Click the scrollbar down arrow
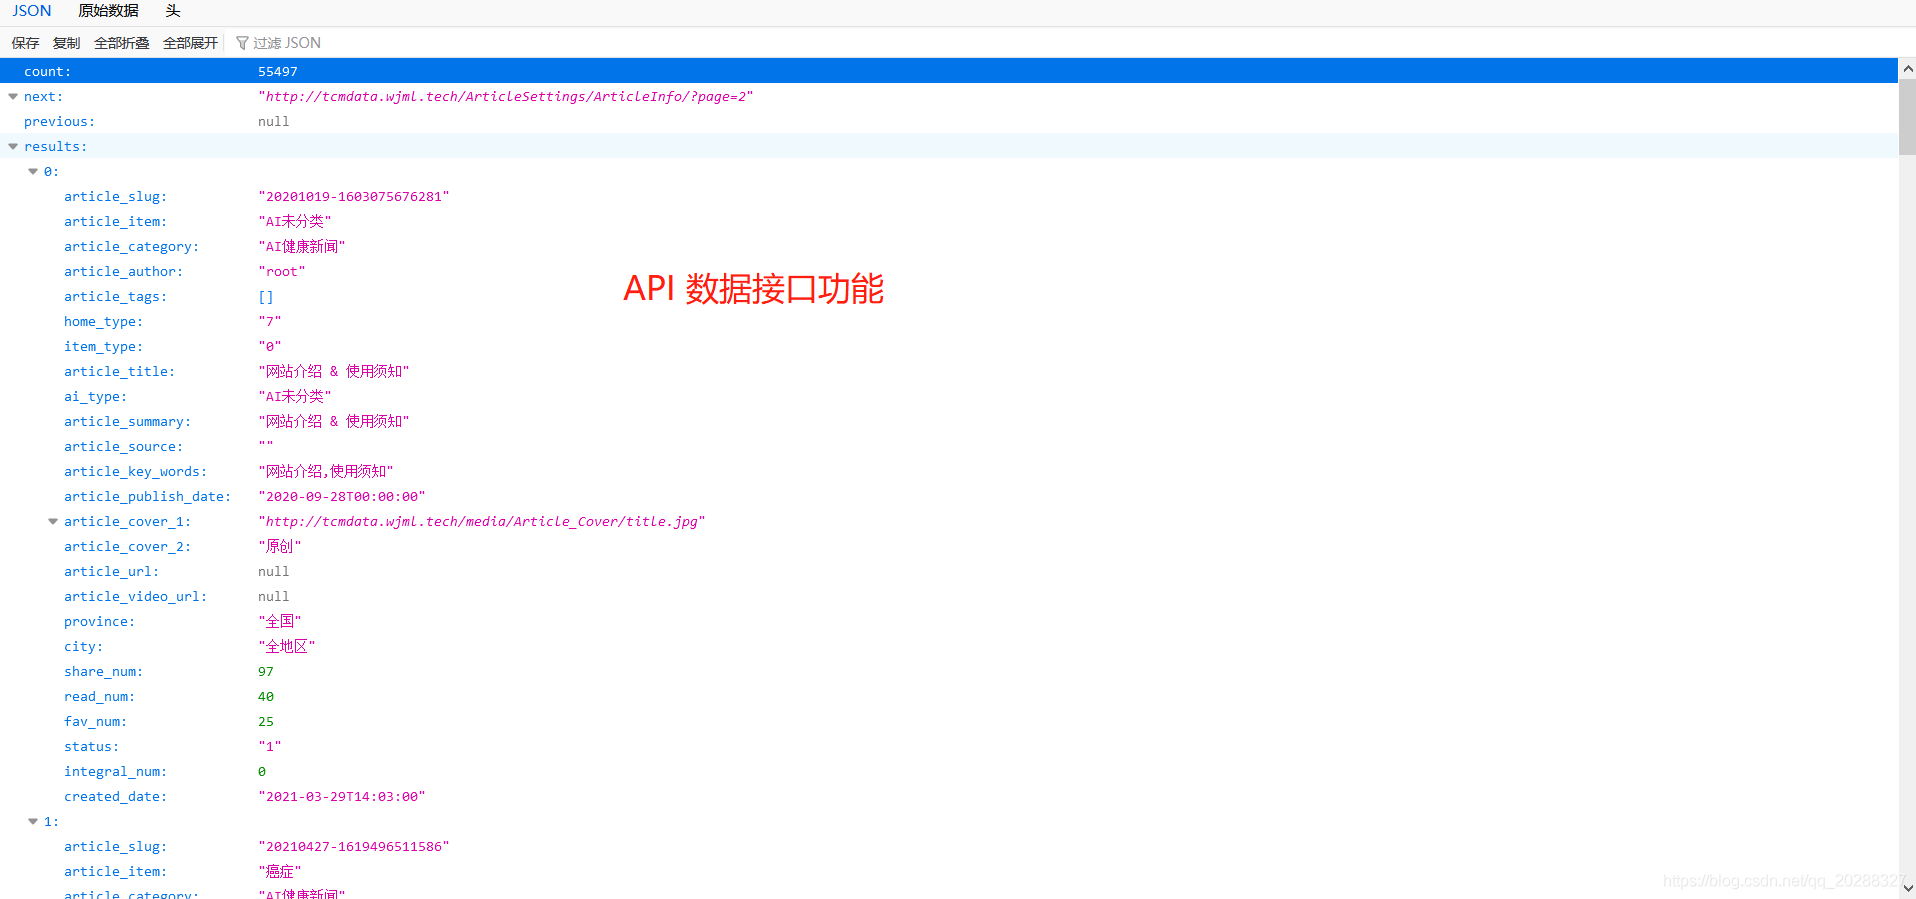The height and width of the screenshot is (899, 1916). point(1907,888)
